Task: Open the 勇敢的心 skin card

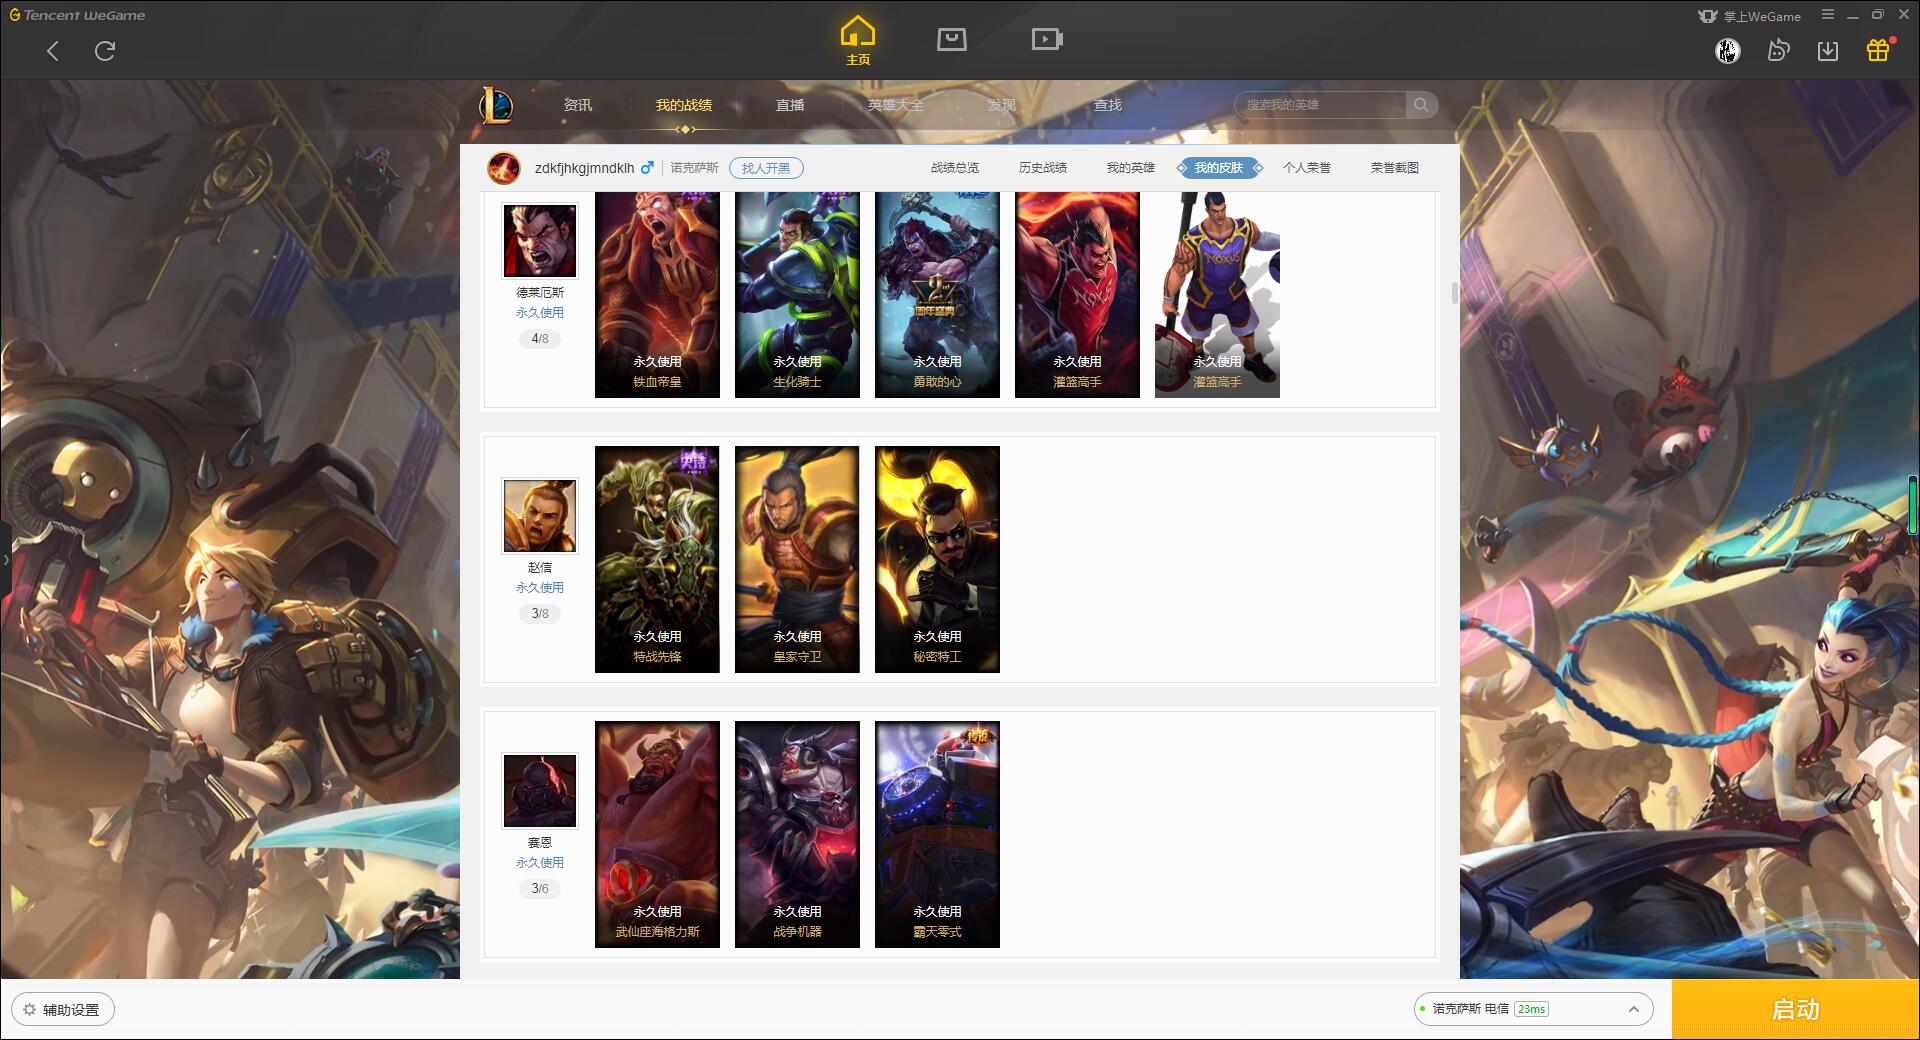Action: point(937,295)
